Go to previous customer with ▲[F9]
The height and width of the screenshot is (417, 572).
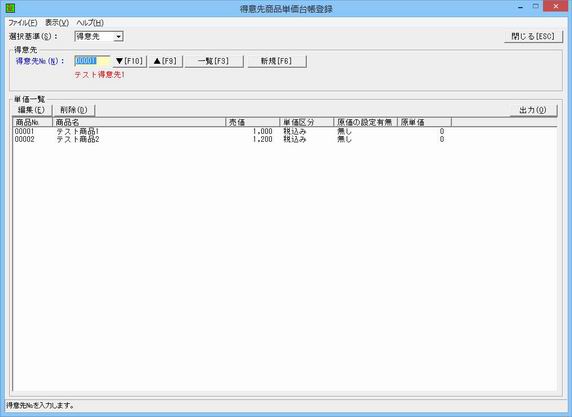pyautogui.click(x=165, y=61)
